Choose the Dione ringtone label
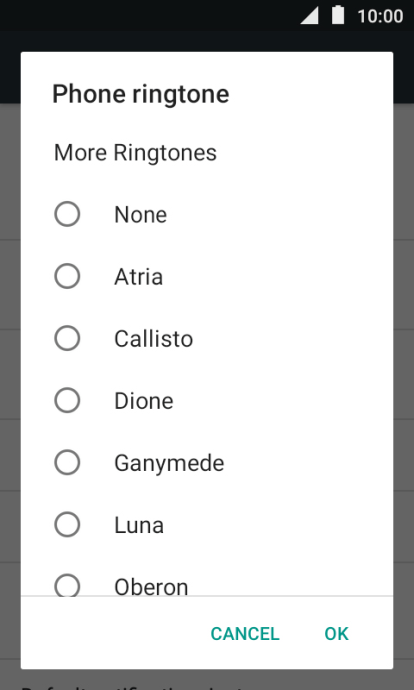414x690 pixels. (144, 401)
